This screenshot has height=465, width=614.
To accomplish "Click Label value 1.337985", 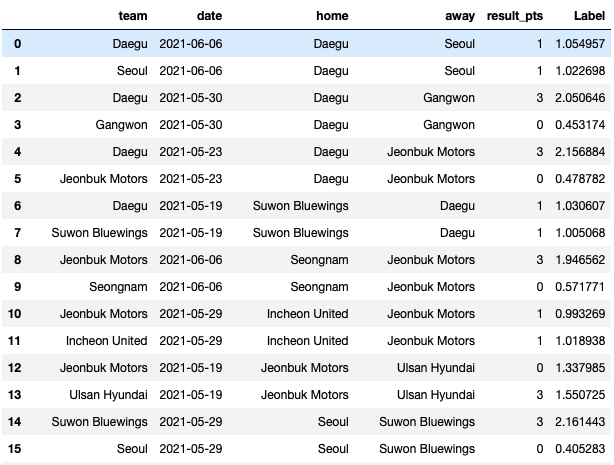I will [x=580, y=368].
